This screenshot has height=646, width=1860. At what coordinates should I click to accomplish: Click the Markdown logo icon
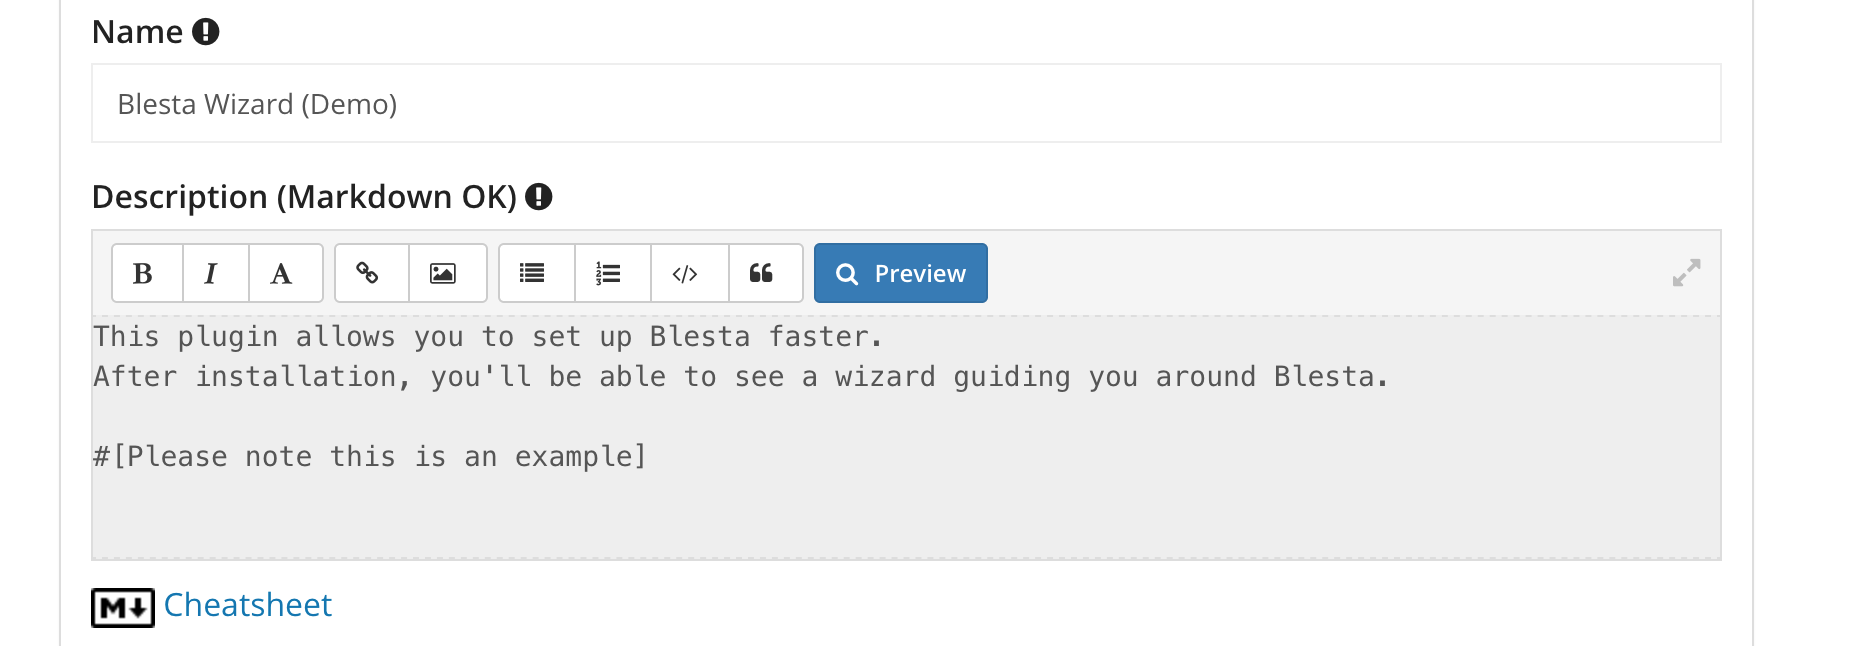click(x=123, y=607)
